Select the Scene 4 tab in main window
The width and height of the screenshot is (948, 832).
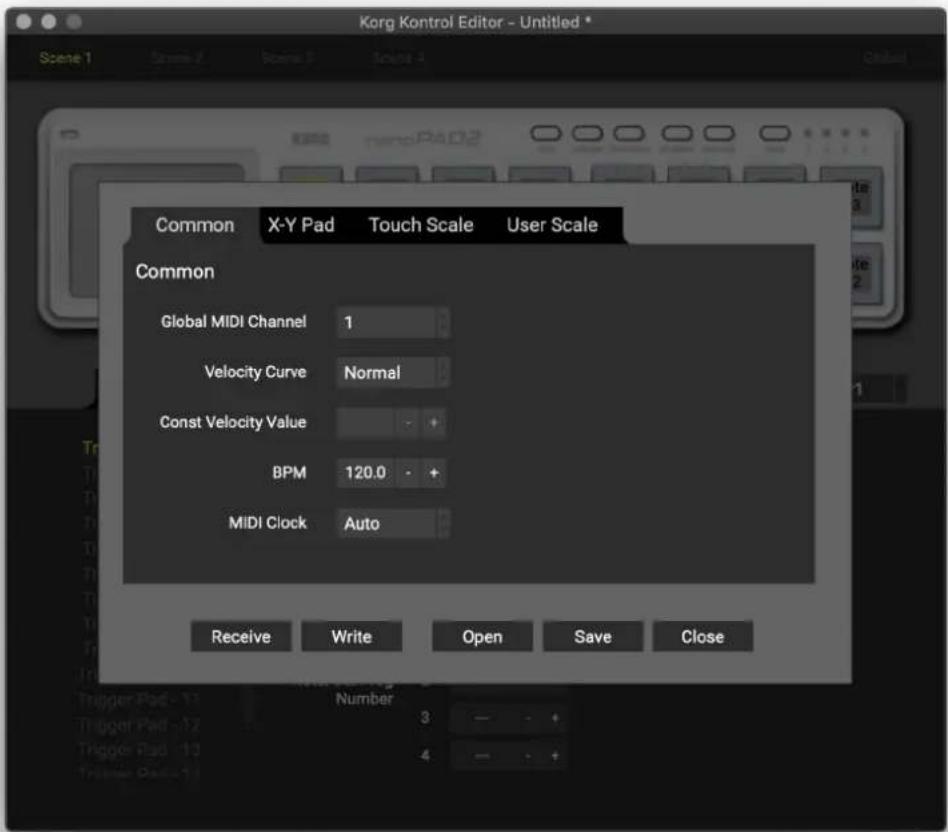398,57
